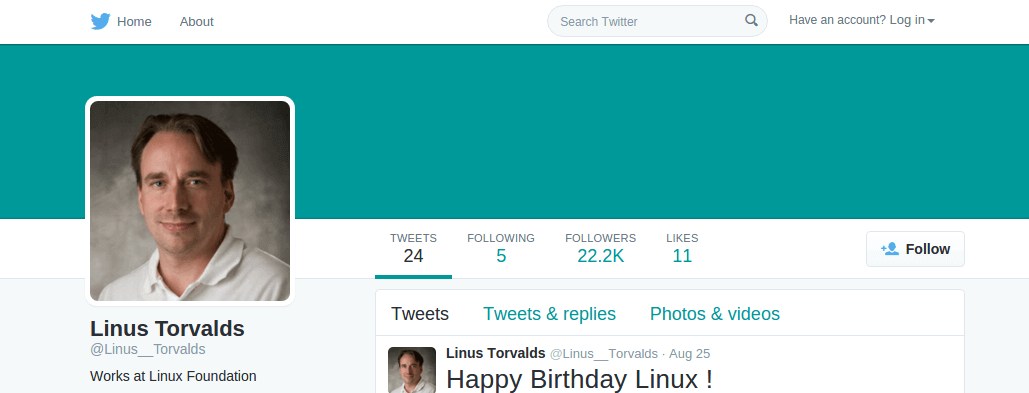Follow Linus Torvalds with the Follow button
This screenshot has height=393, width=1029.
point(915,249)
